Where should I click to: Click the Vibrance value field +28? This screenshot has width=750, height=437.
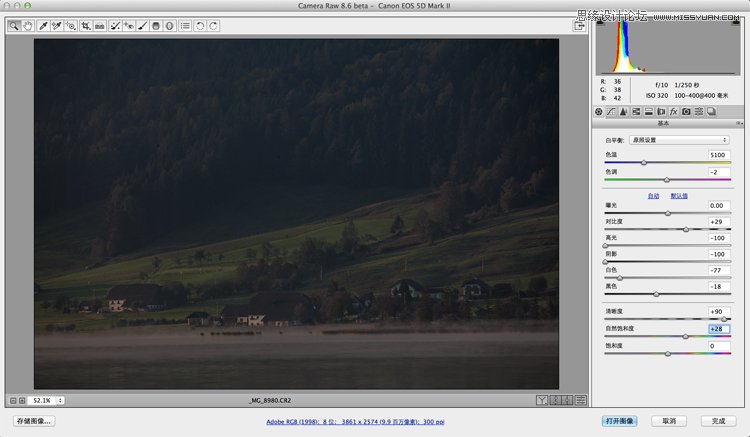pos(719,329)
